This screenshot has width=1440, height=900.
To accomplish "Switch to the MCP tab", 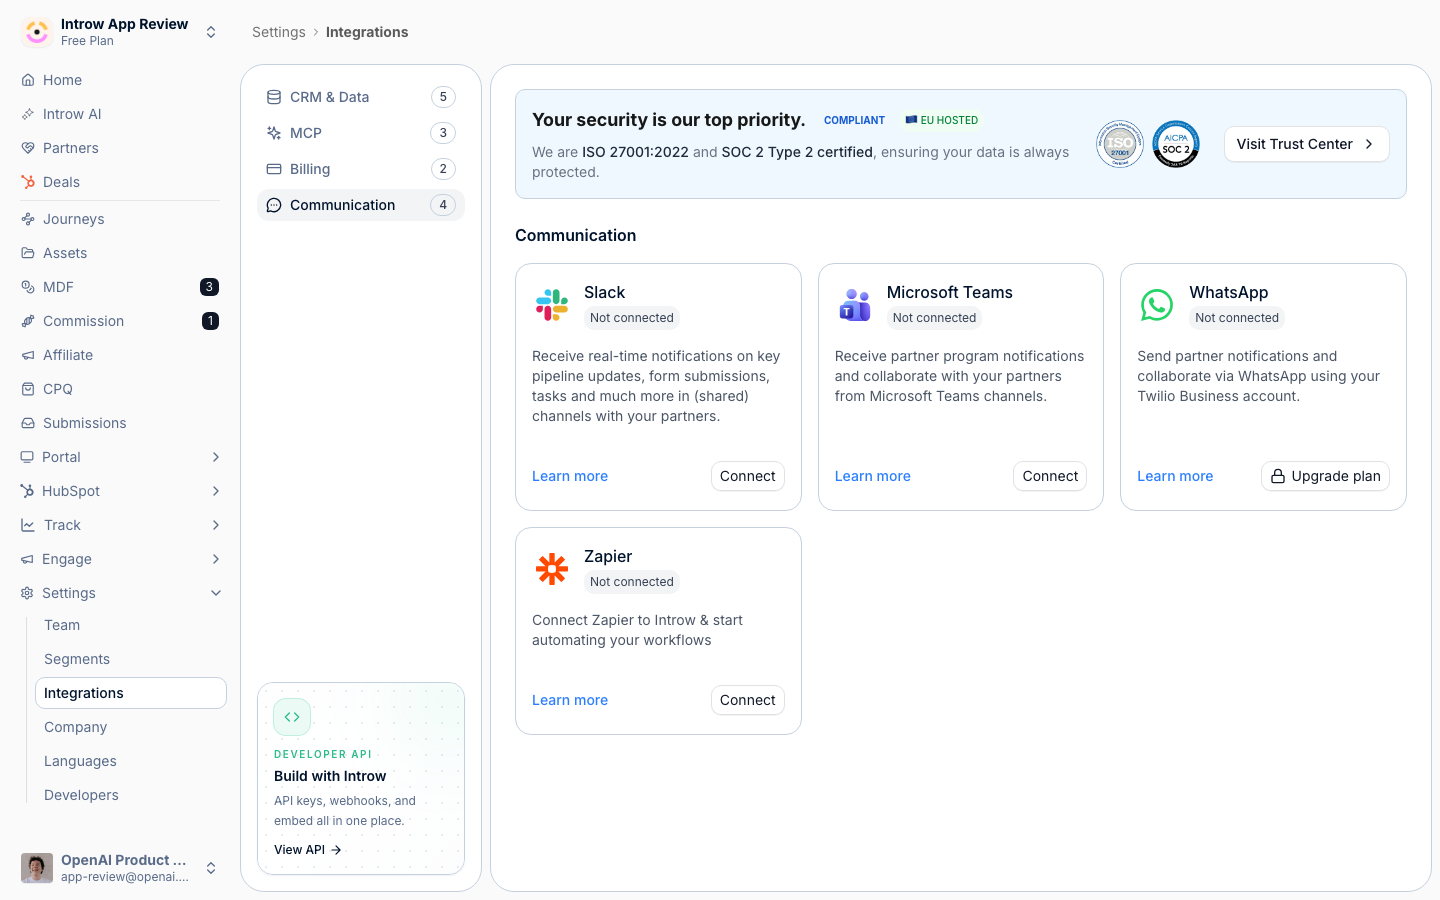I will pos(361,133).
